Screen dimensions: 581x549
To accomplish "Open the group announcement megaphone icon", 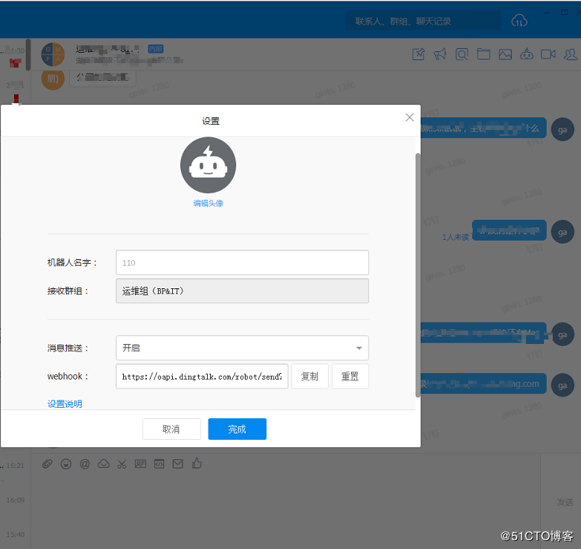I will [x=440, y=54].
